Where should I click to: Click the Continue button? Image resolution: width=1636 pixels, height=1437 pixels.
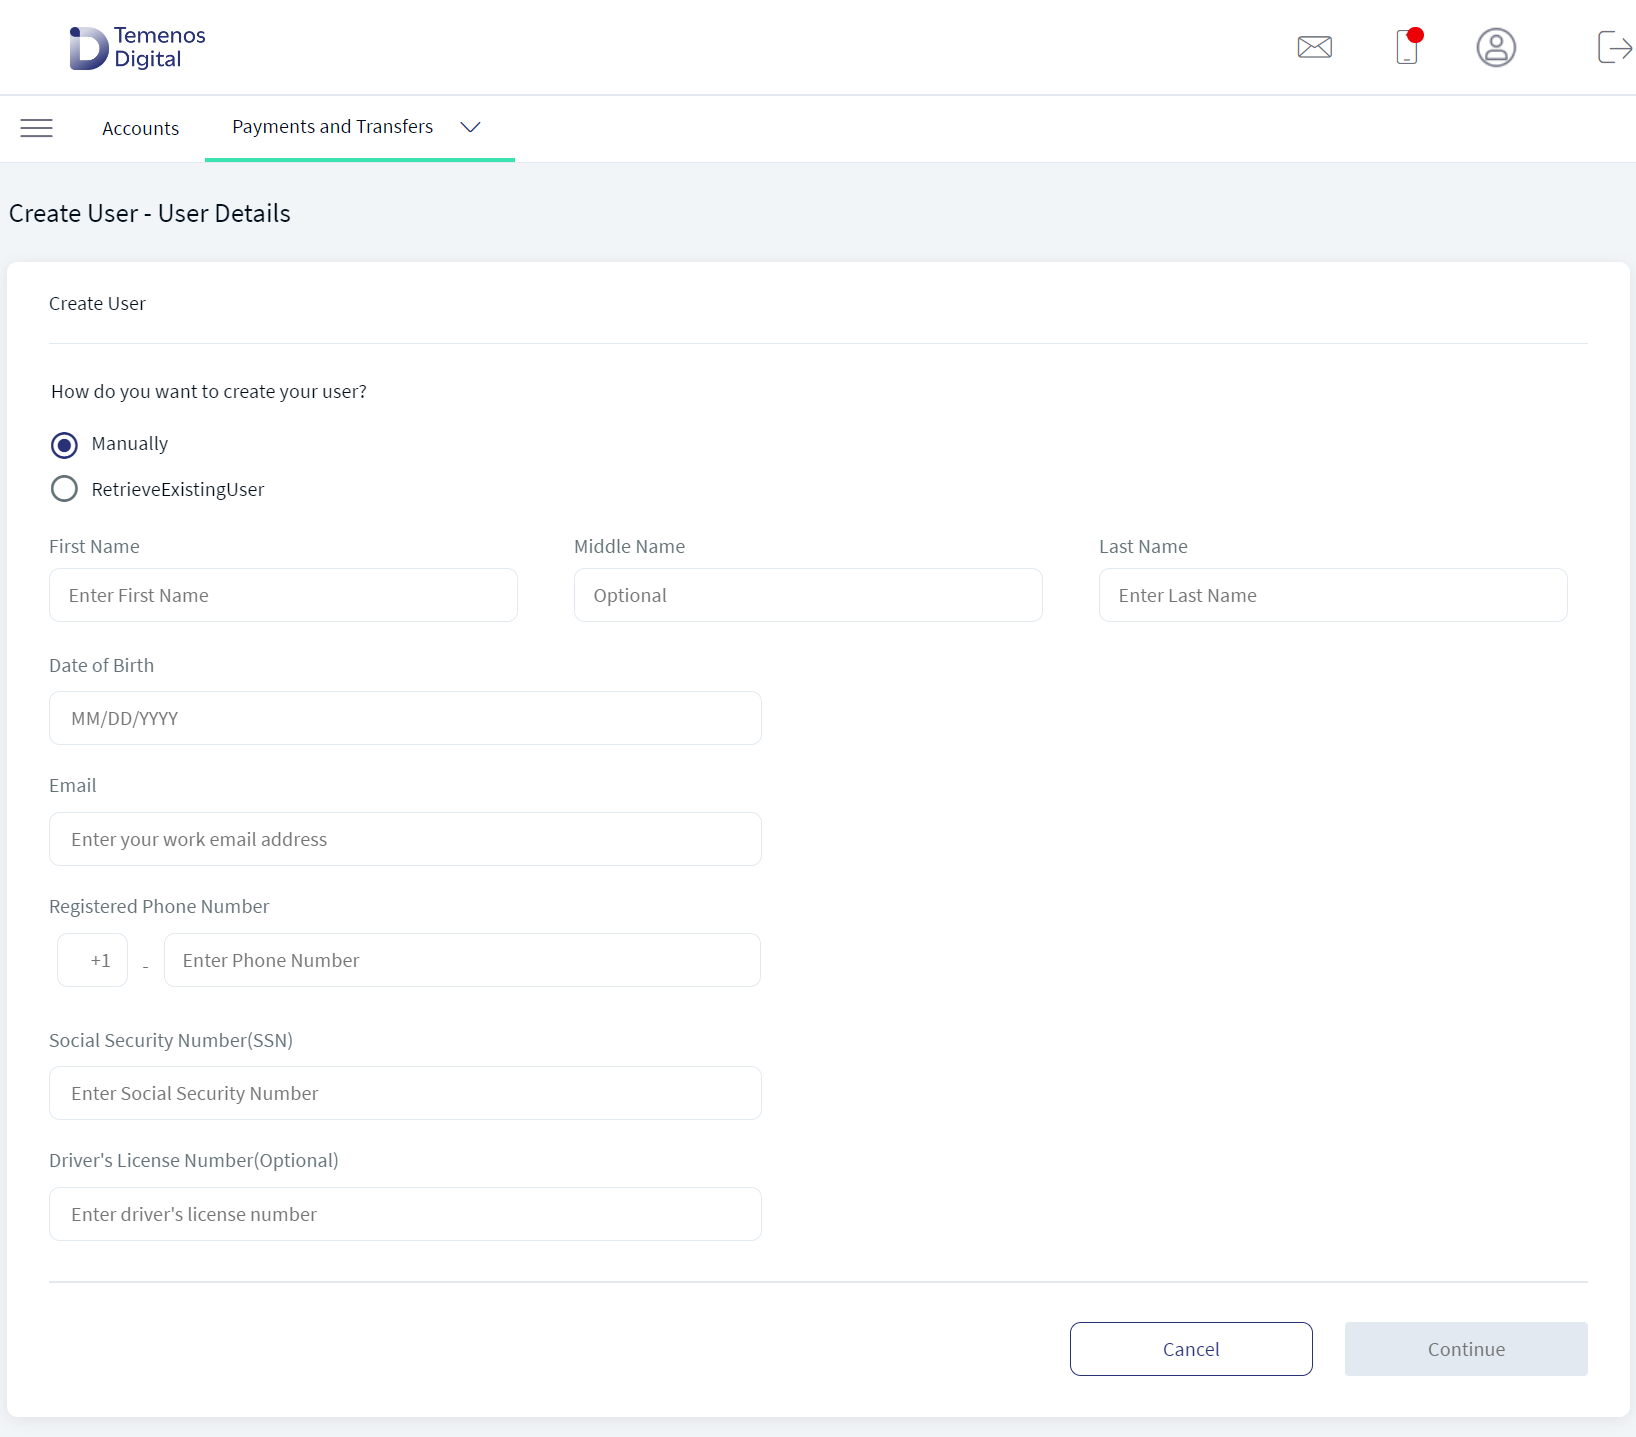(1466, 1349)
